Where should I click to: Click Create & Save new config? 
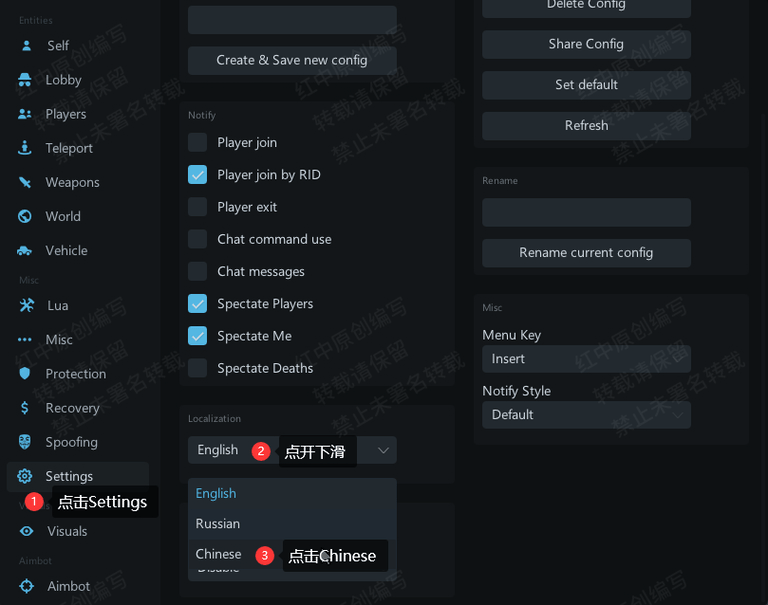[x=292, y=60]
